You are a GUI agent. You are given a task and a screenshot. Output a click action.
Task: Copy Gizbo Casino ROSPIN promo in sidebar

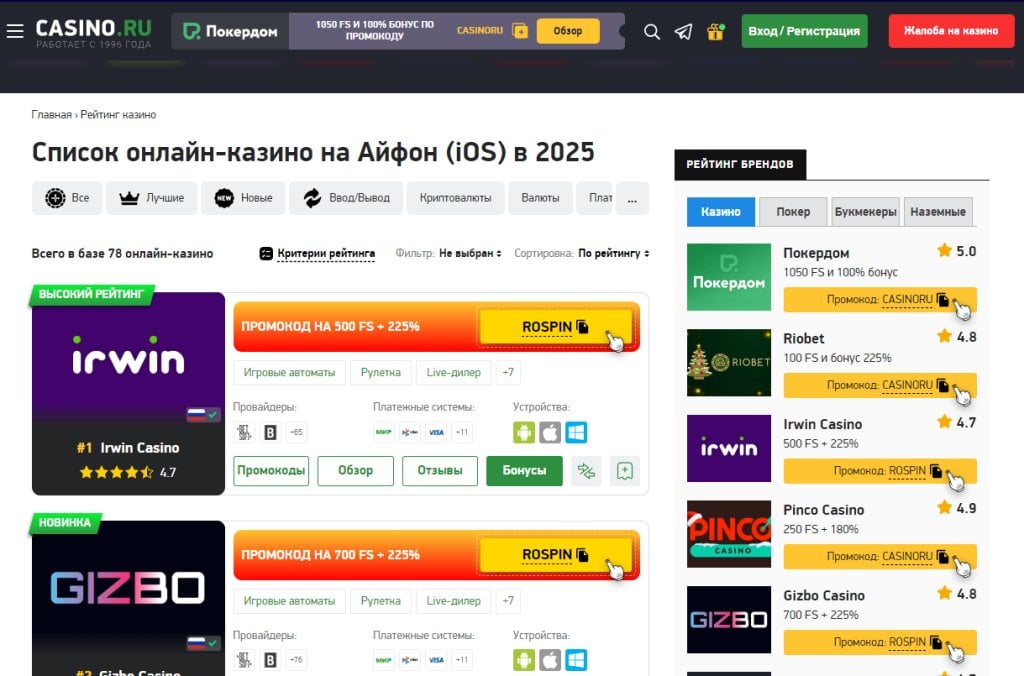coord(880,642)
